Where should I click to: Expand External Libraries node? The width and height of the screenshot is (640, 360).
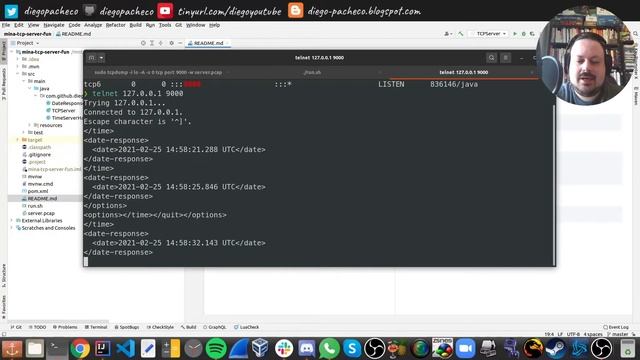pos(12,221)
